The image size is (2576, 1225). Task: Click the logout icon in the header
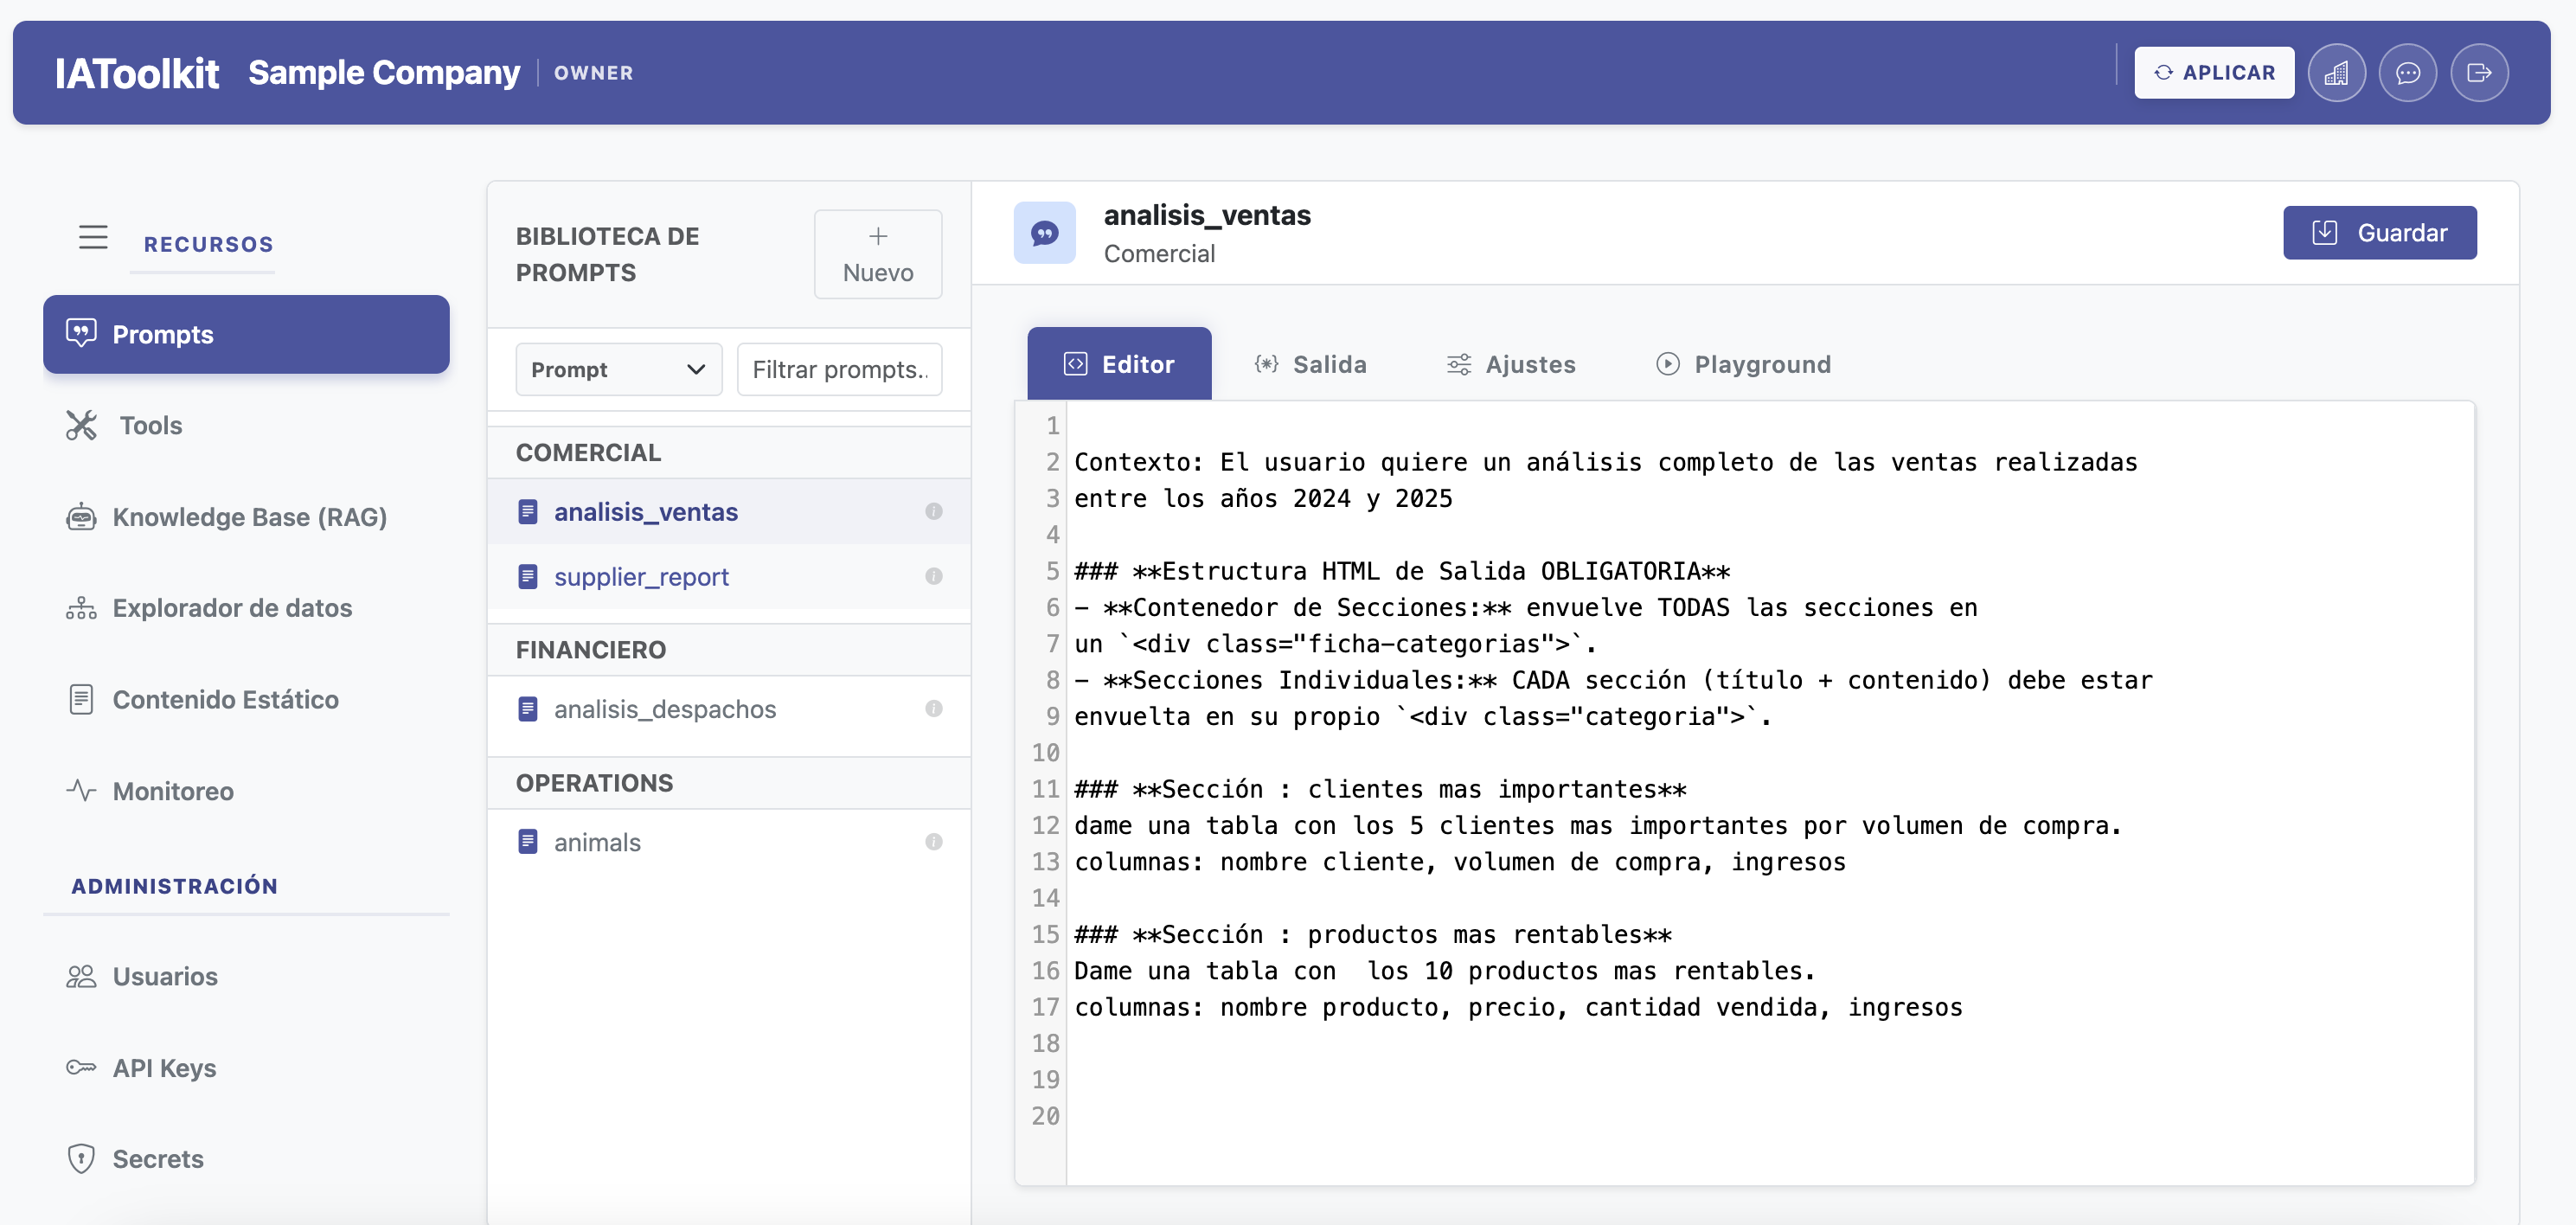(2479, 72)
